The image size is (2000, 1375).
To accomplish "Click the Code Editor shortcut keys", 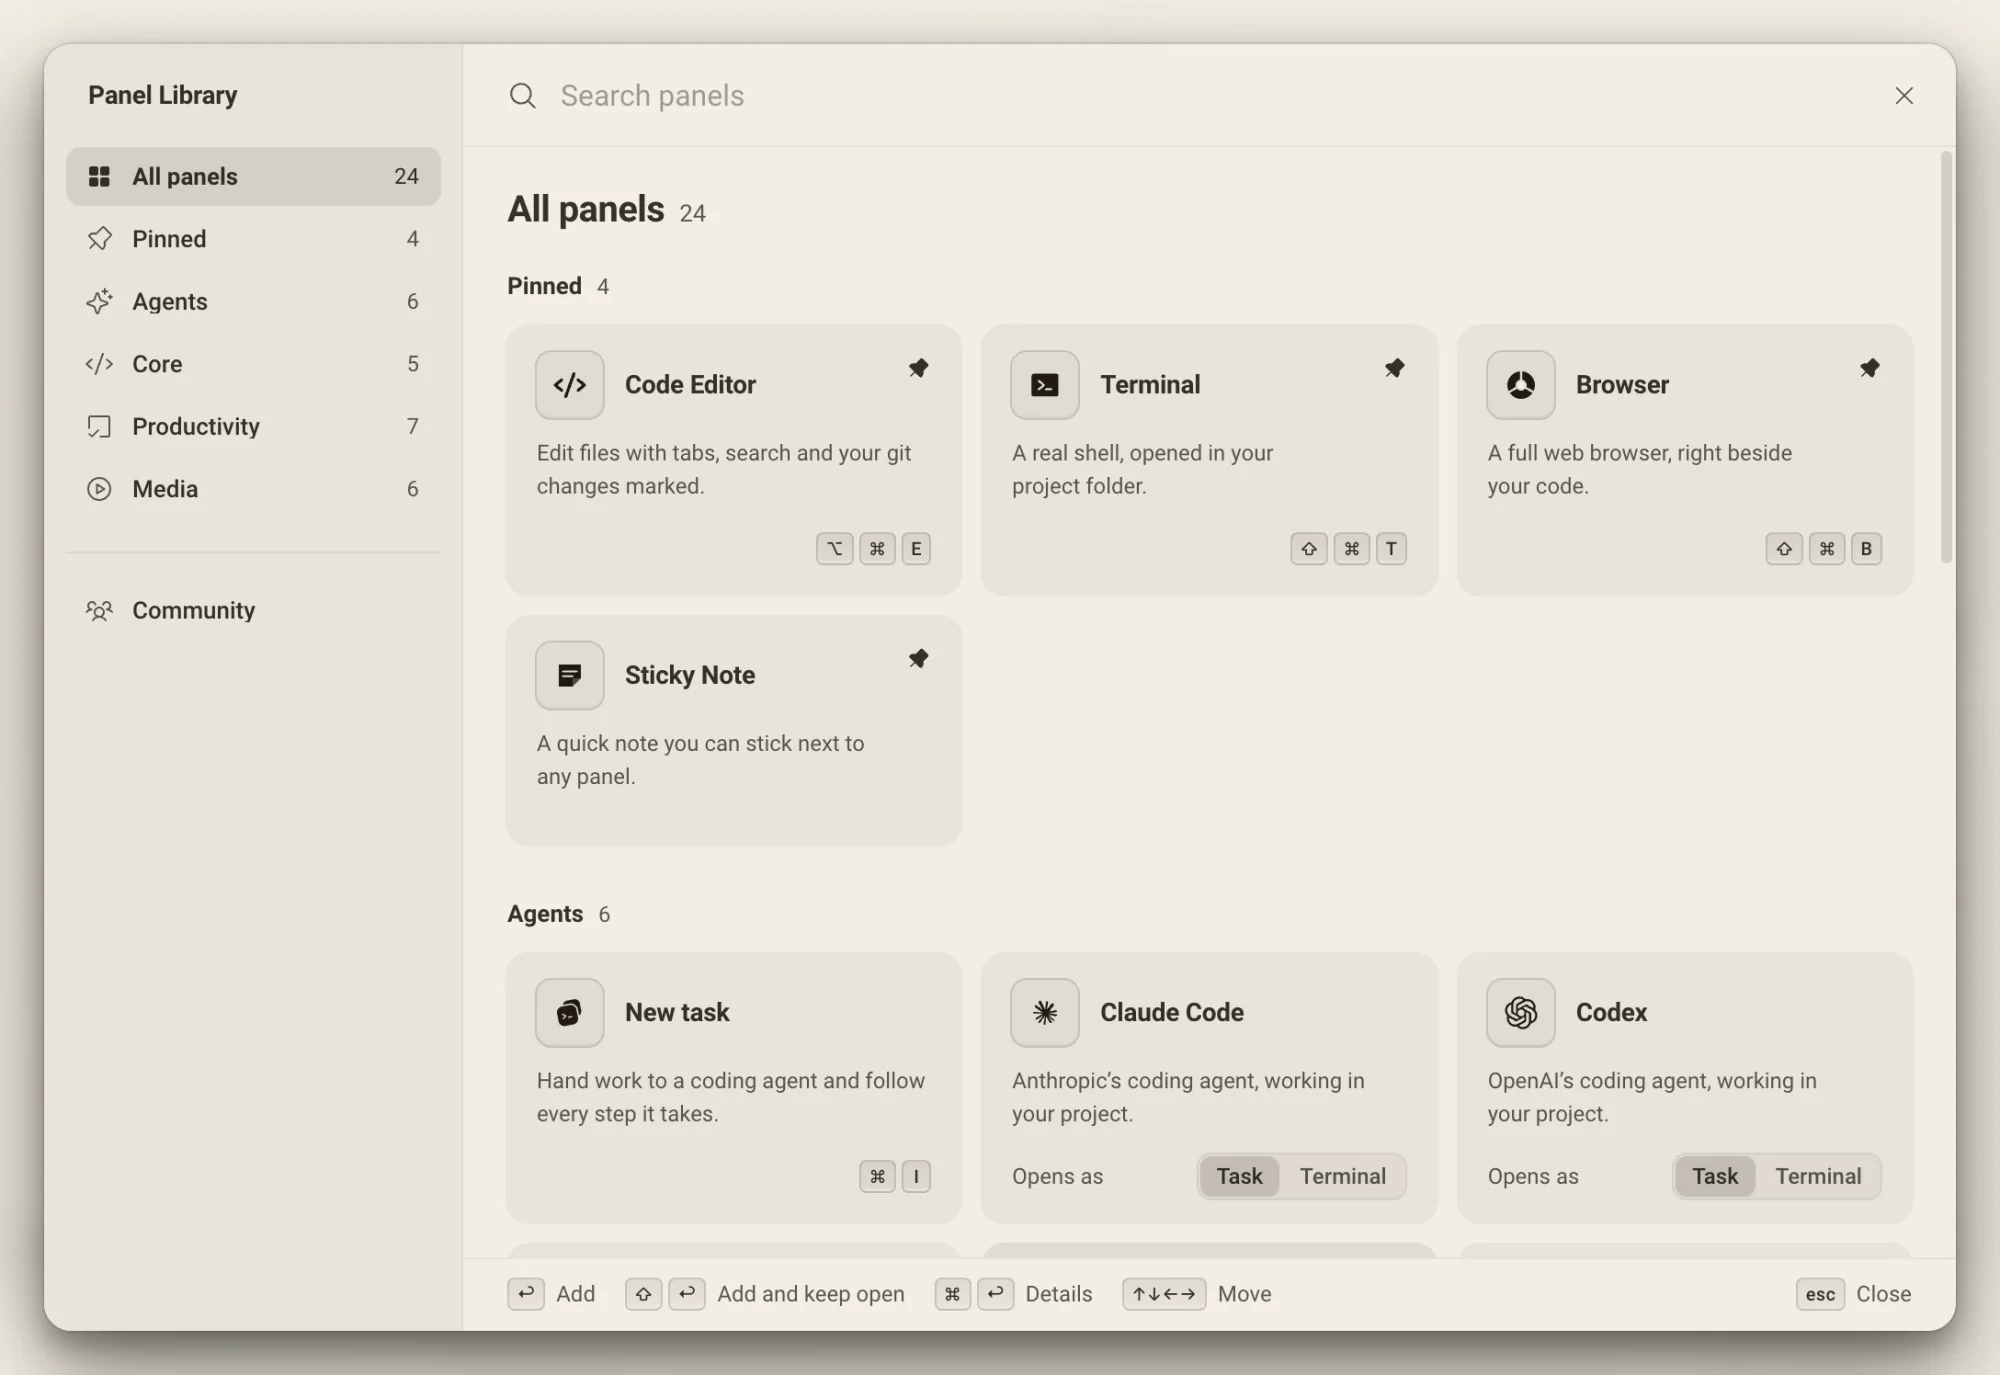I will [874, 549].
